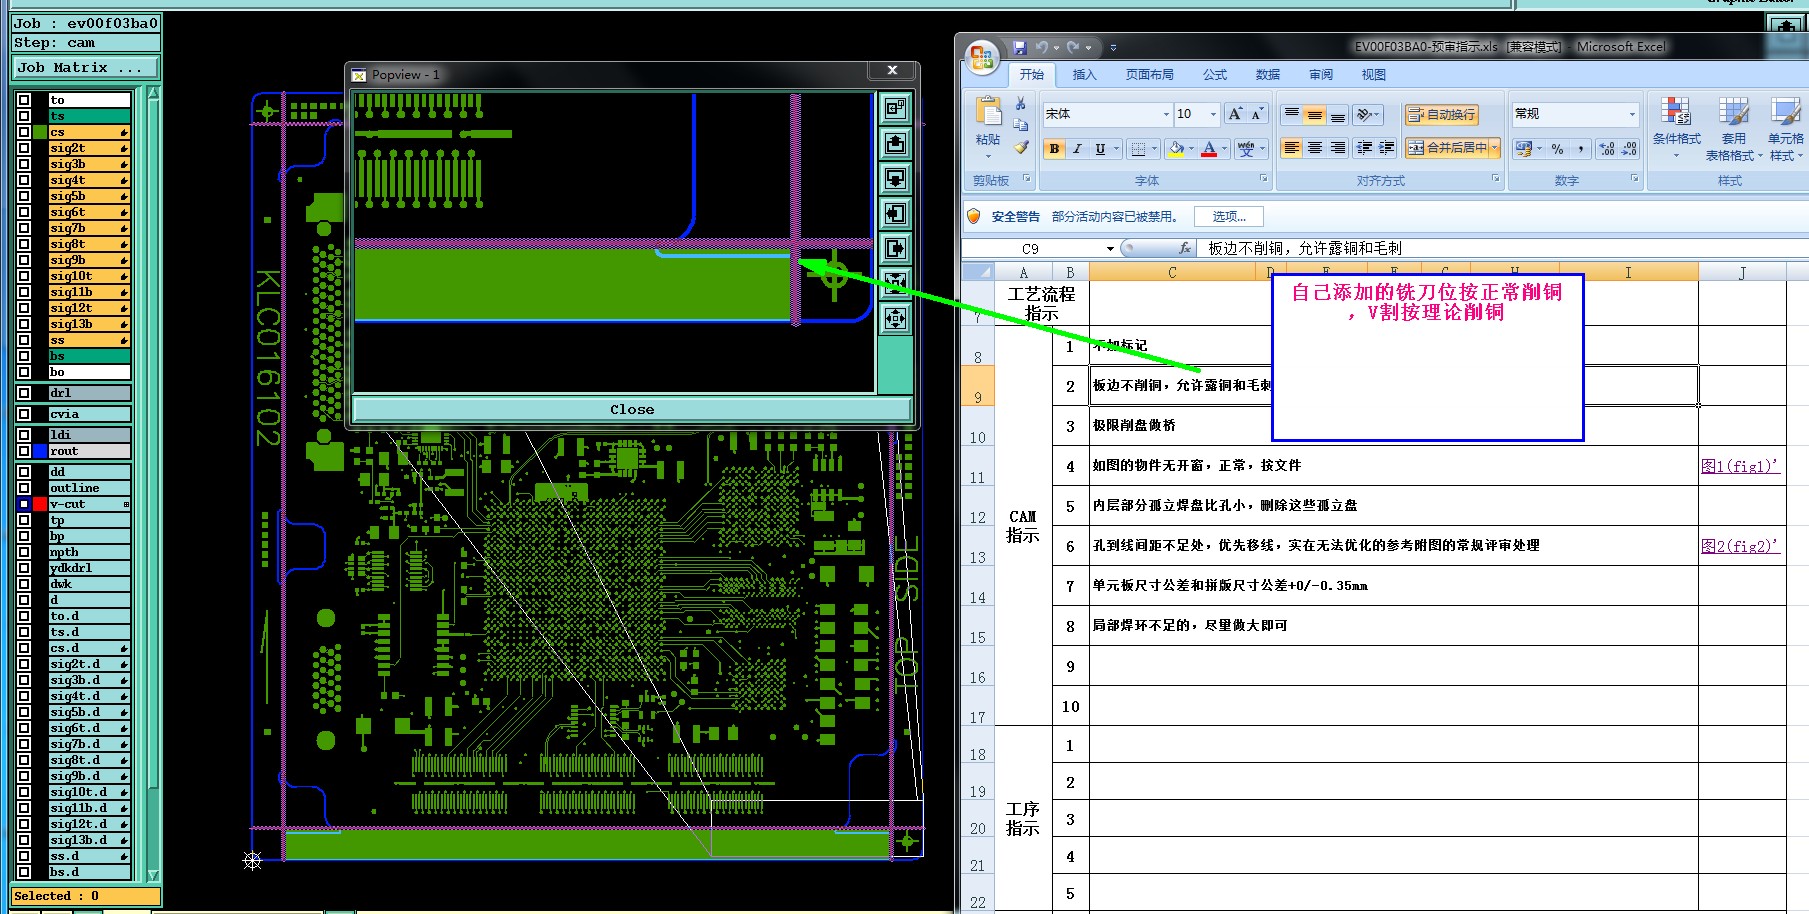Click the 选项... security options button

[1229, 216]
